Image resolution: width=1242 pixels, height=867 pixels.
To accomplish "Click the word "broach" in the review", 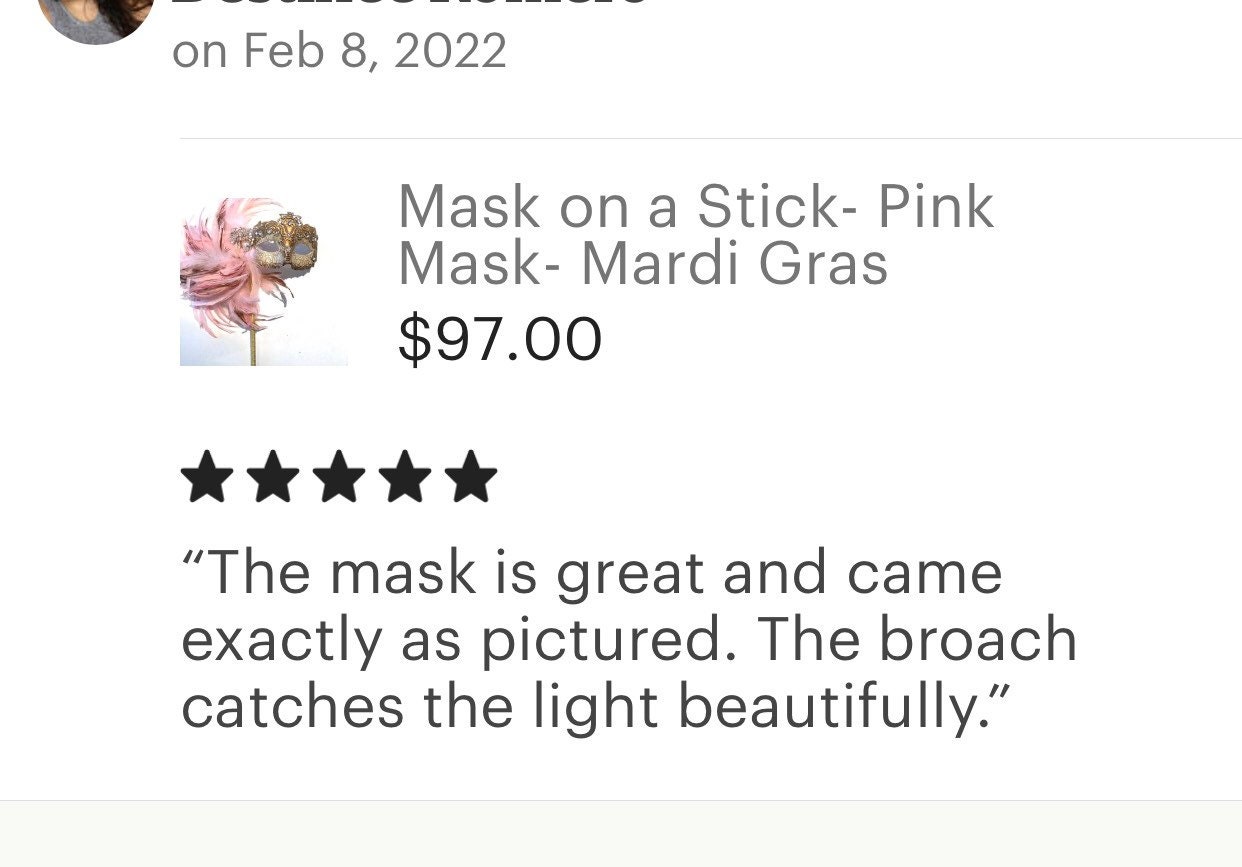I will (x=978, y=639).
